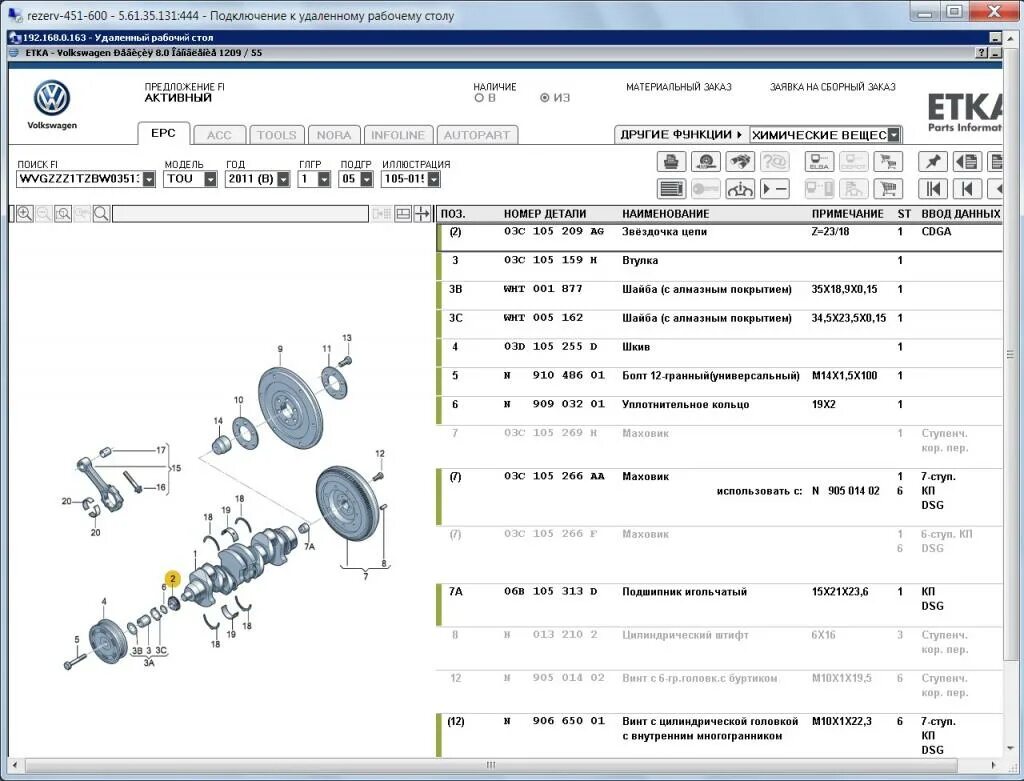Click the single shopping cart icon
Screen dimensions: 1024x781
coord(888,189)
